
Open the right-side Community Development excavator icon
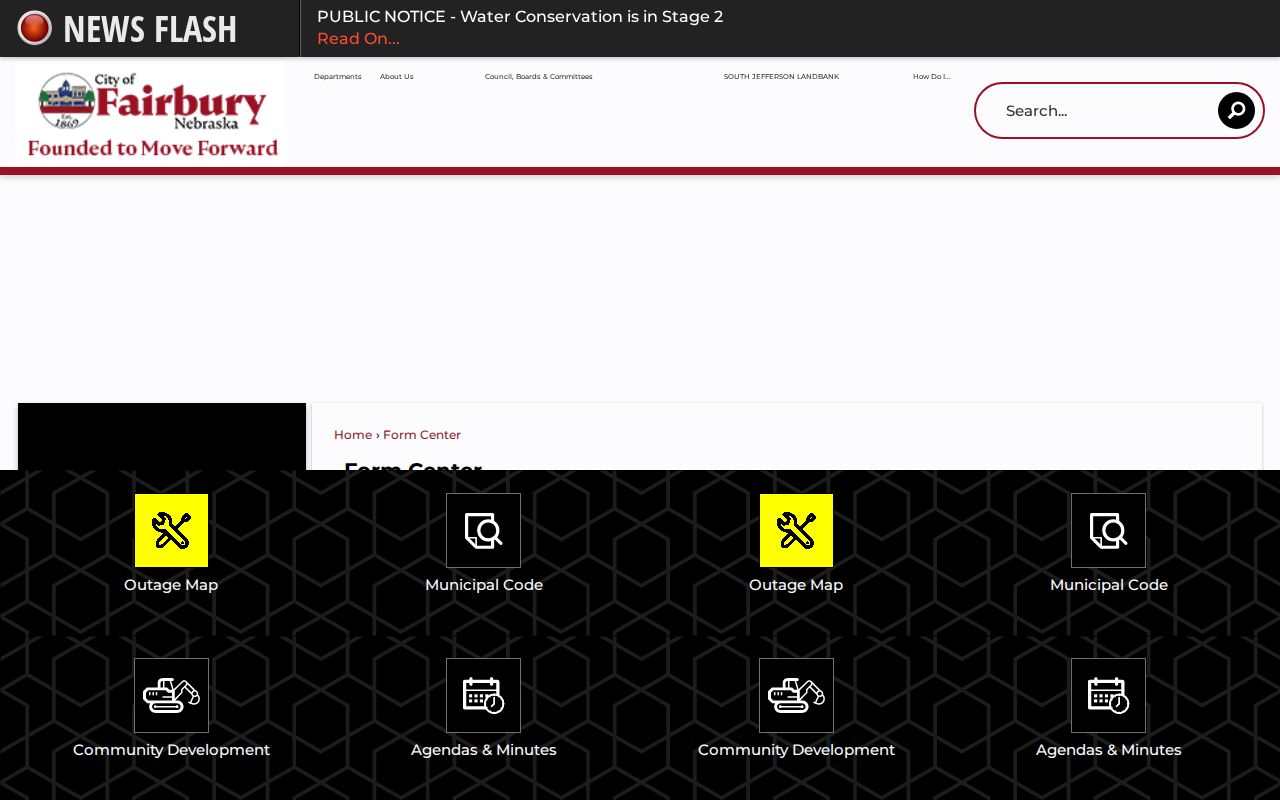coord(796,695)
